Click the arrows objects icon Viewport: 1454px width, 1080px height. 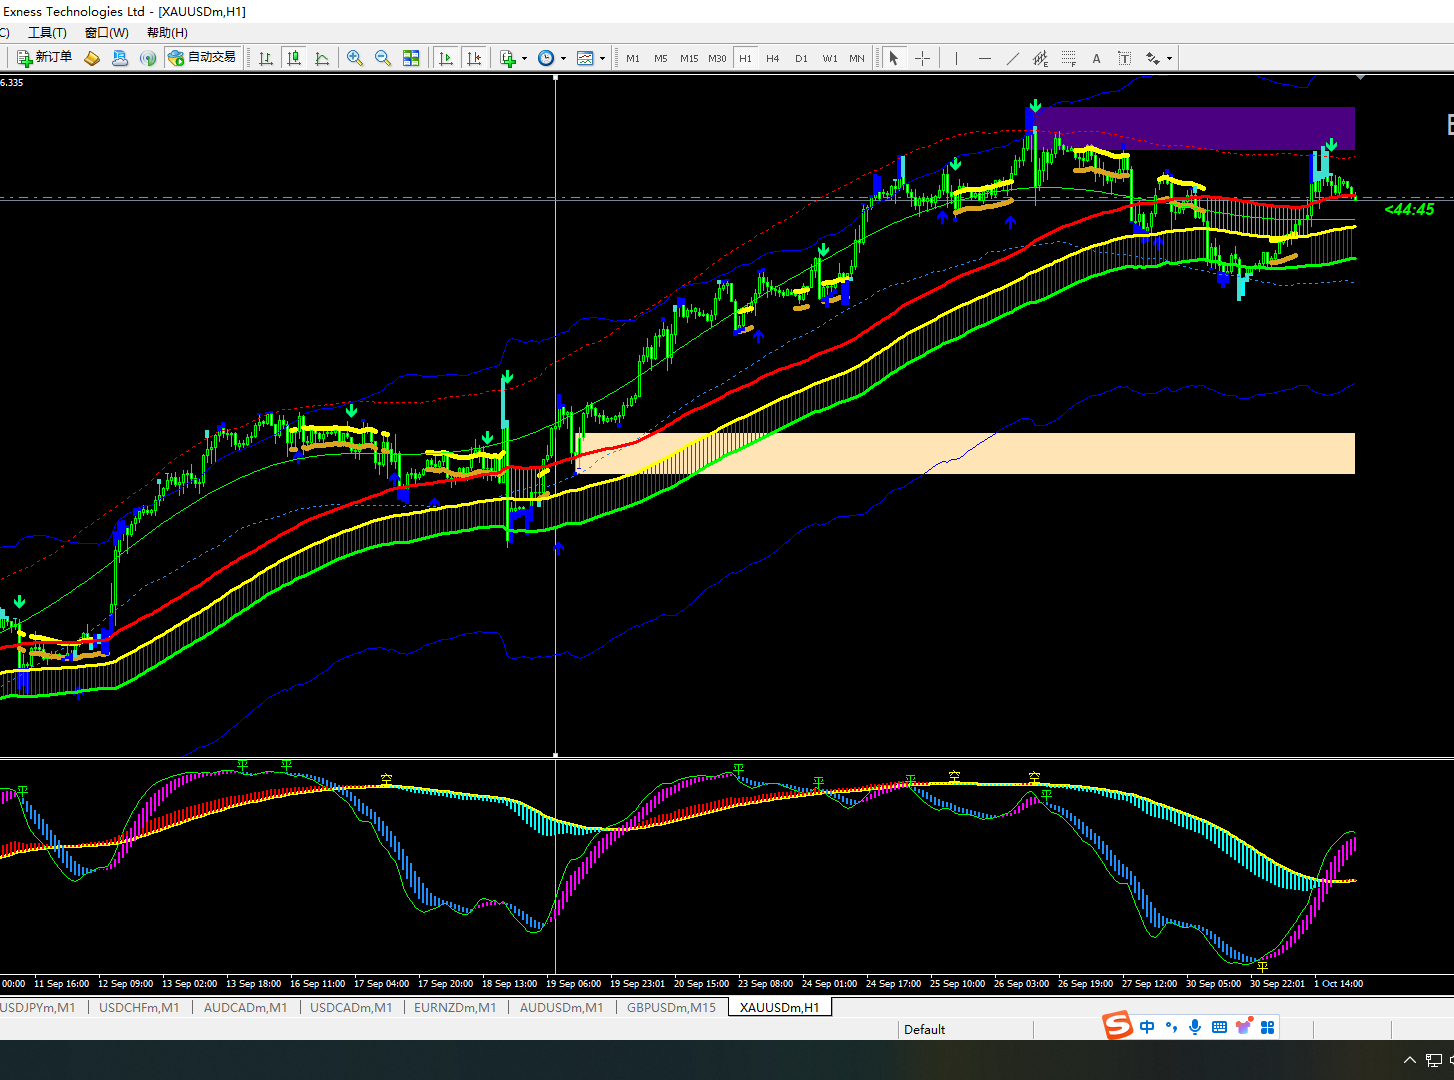pyautogui.click(x=1153, y=58)
